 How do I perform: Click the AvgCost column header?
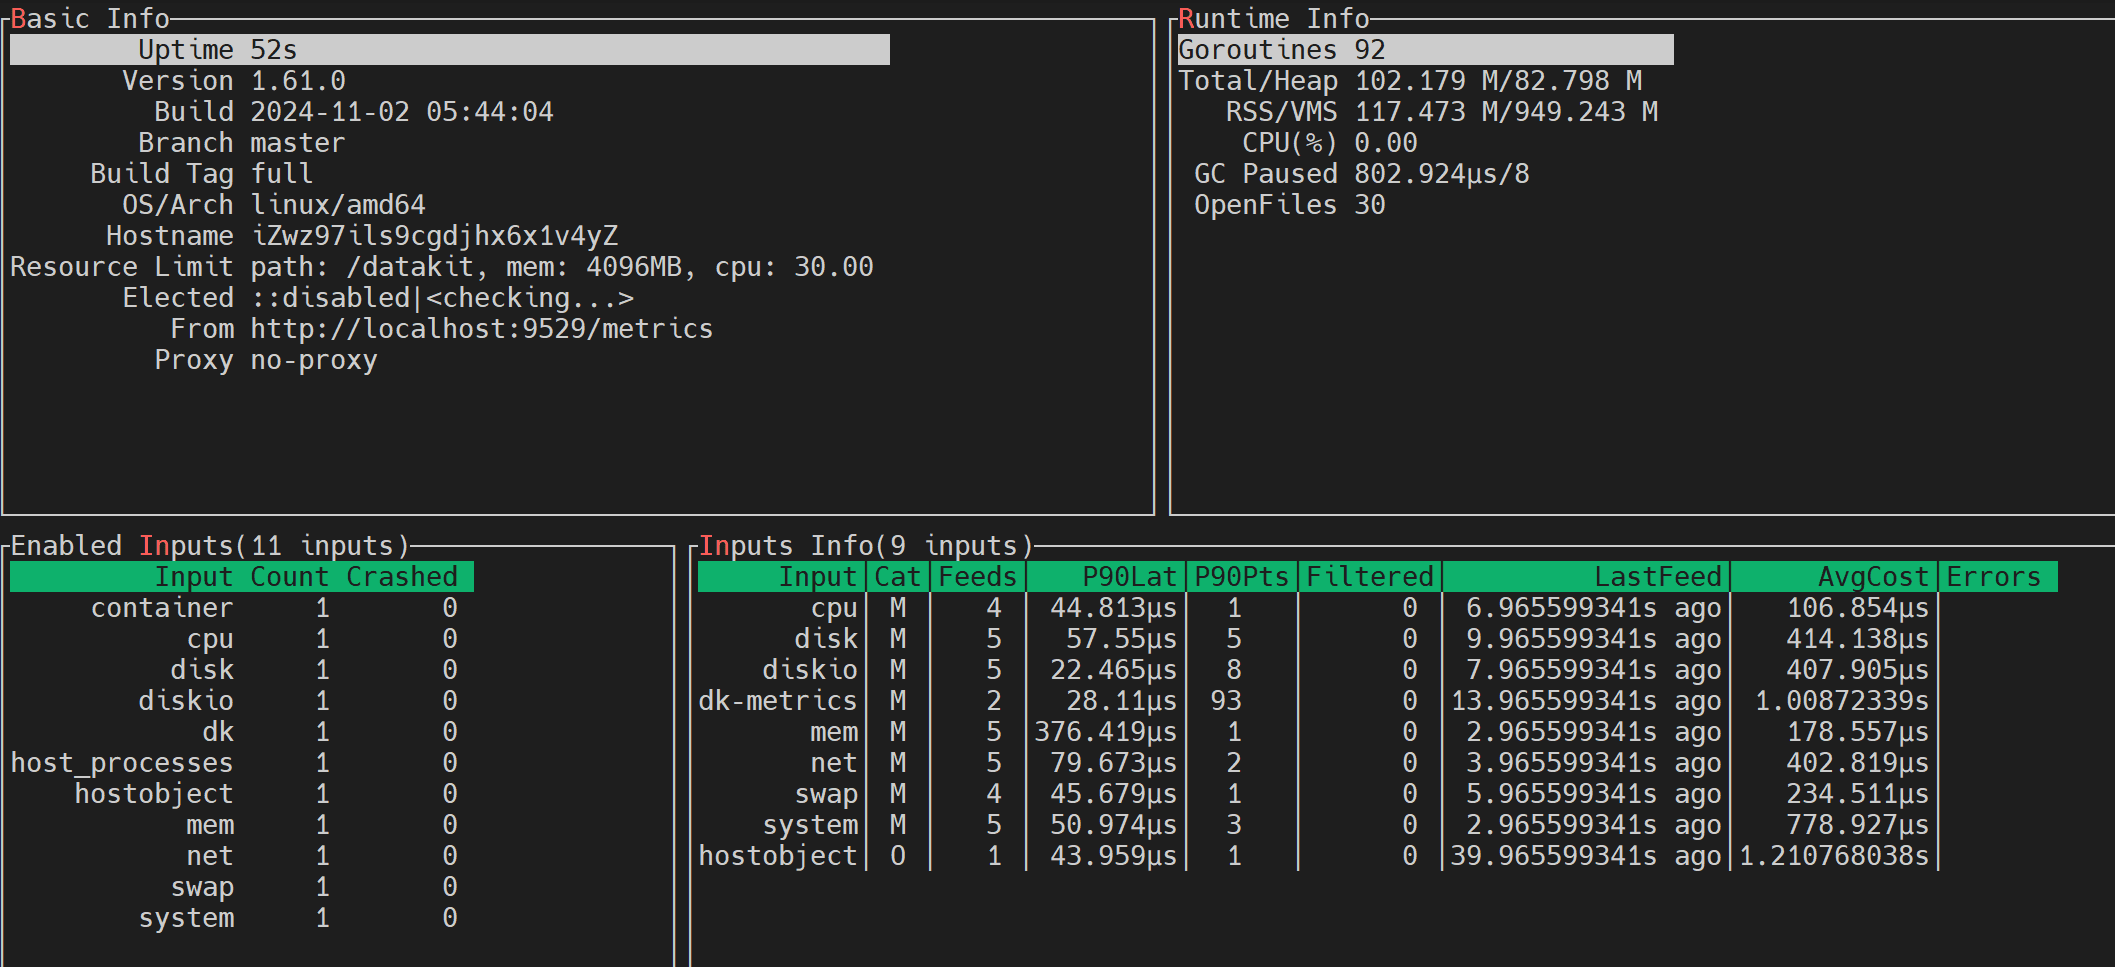pyautogui.click(x=1872, y=577)
